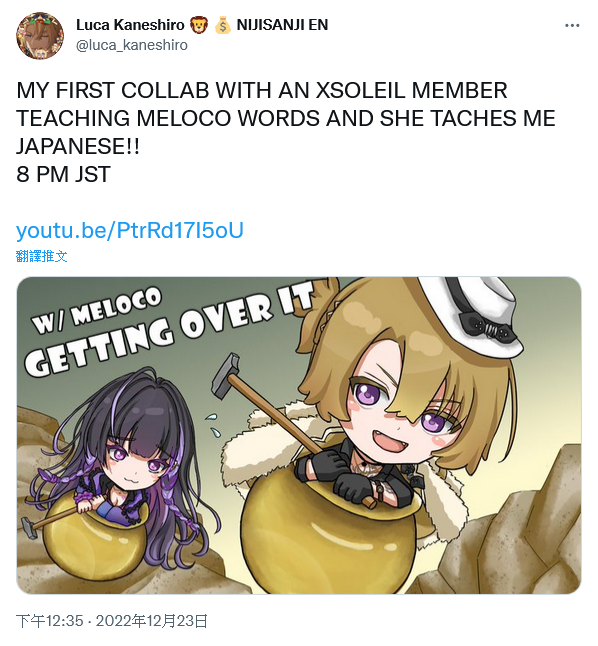
Task: Click the tweet timestamp 下午12:35
Action: (49, 621)
